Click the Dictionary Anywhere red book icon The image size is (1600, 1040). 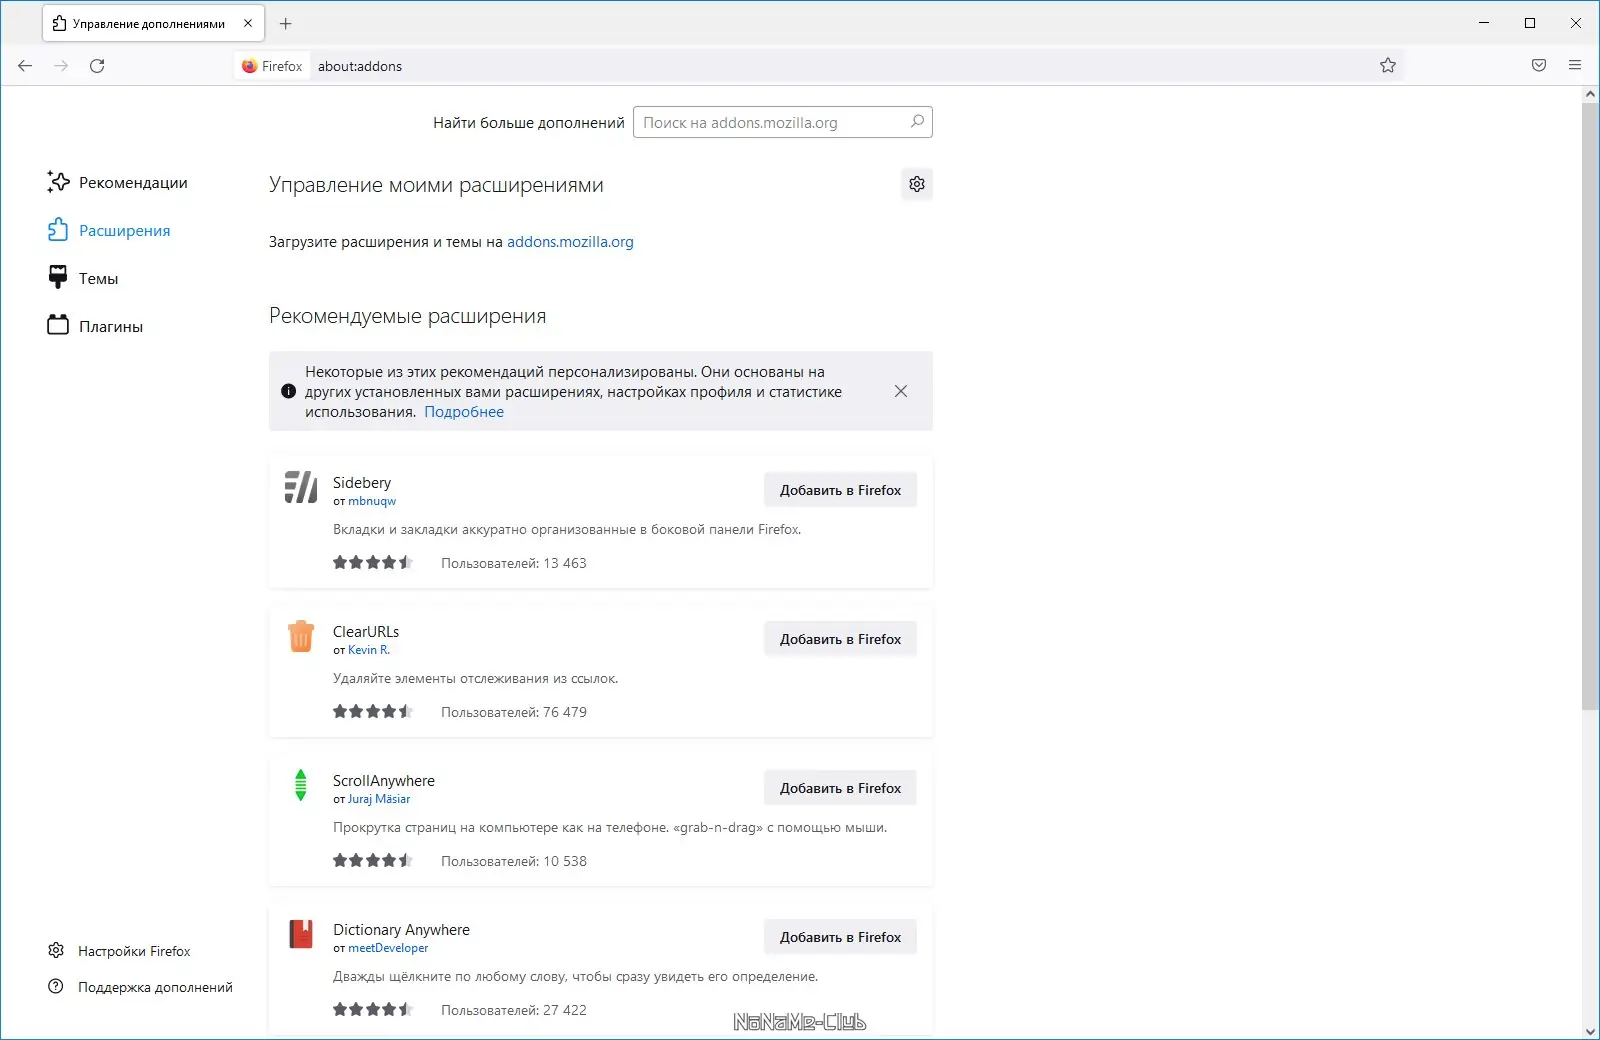(x=301, y=934)
